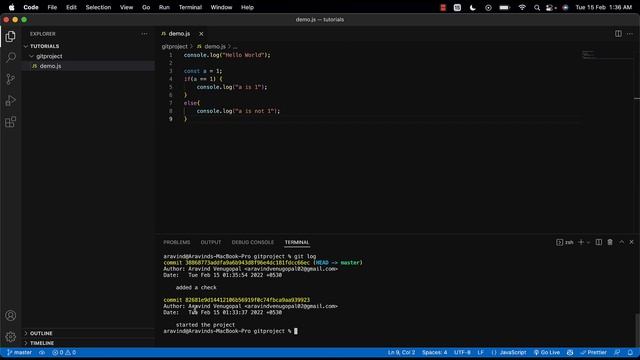The width and height of the screenshot is (640, 360).
Task: Close the demo.js editor tab
Action: click(x=201, y=34)
